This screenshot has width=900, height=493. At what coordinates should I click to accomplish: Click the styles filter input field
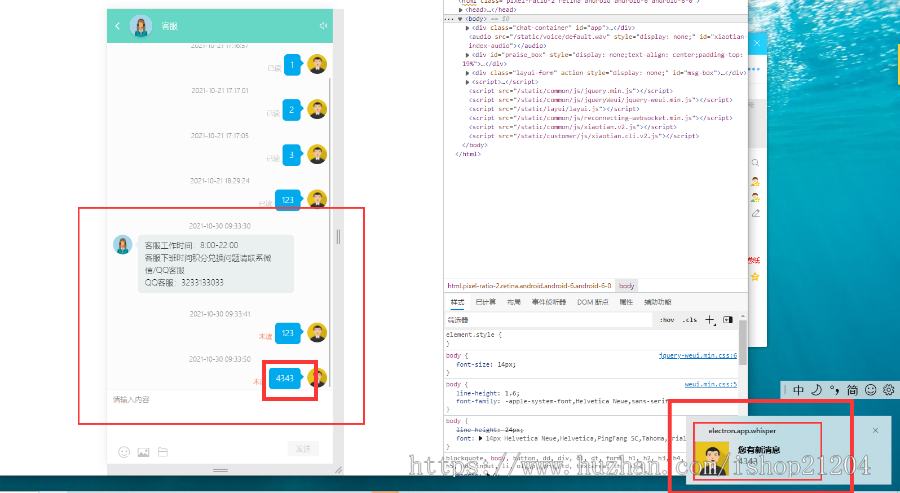[x=548, y=320]
